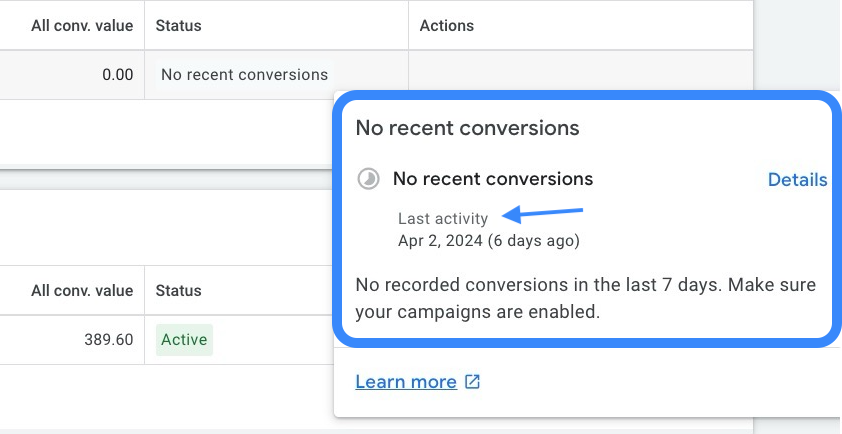Click the blue arrow pointing at Last activity
This screenshot has height=434, width=842.
(x=542, y=214)
